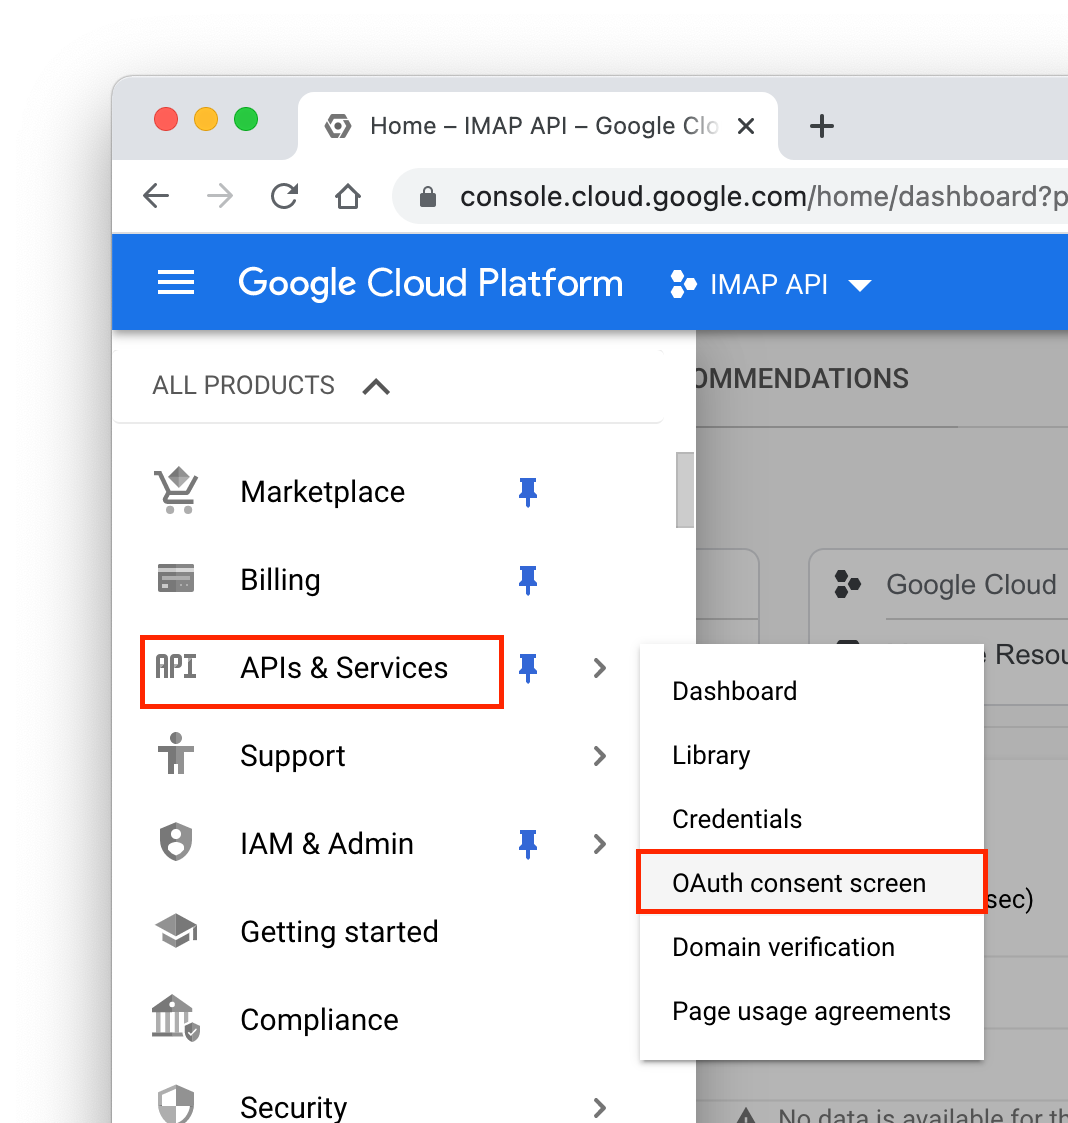This screenshot has height=1123, width=1068.
Task: Close the Home – IMAP API tab
Action: pos(746,126)
